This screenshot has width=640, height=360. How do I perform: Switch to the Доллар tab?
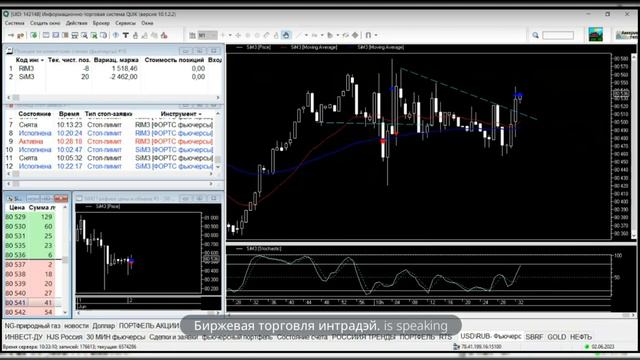(103, 326)
